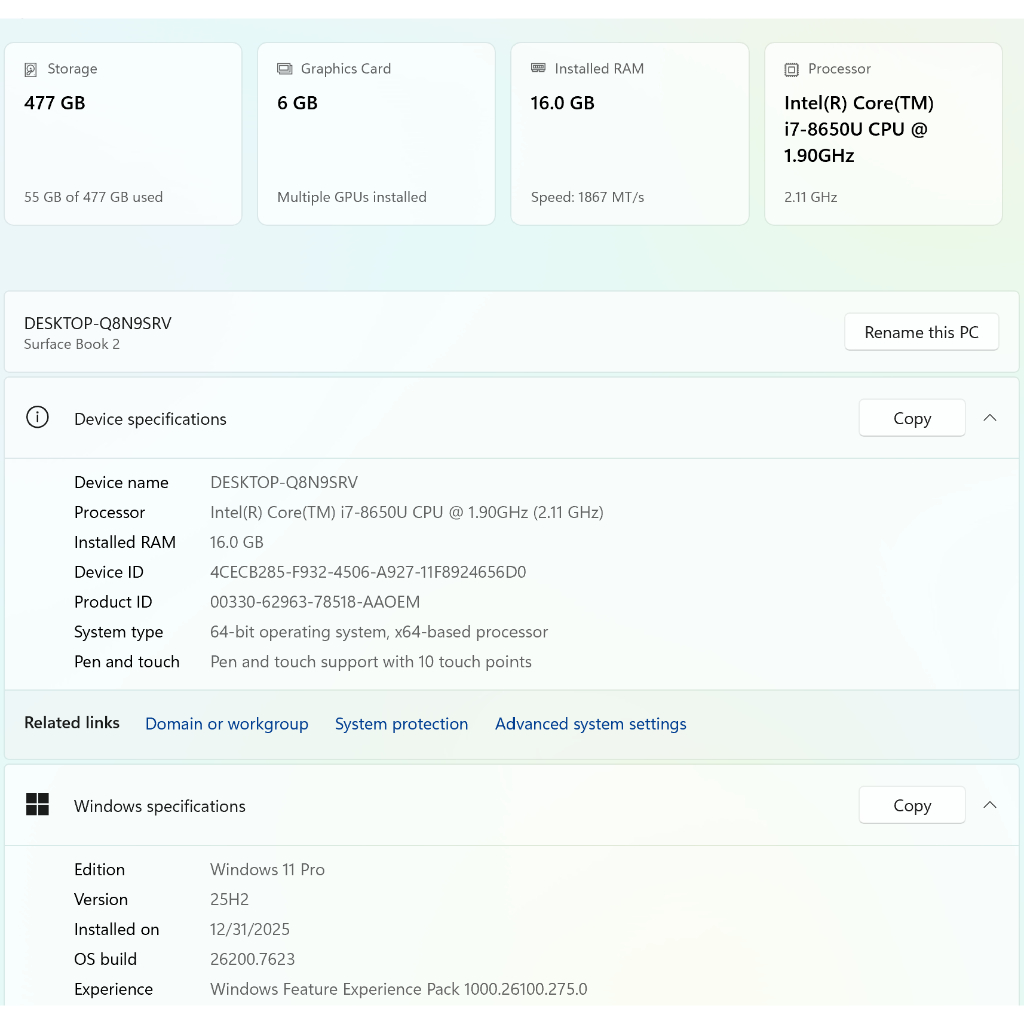Open the System protection link
The height and width of the screenshot is (1024, 1024).
point(401,724)
